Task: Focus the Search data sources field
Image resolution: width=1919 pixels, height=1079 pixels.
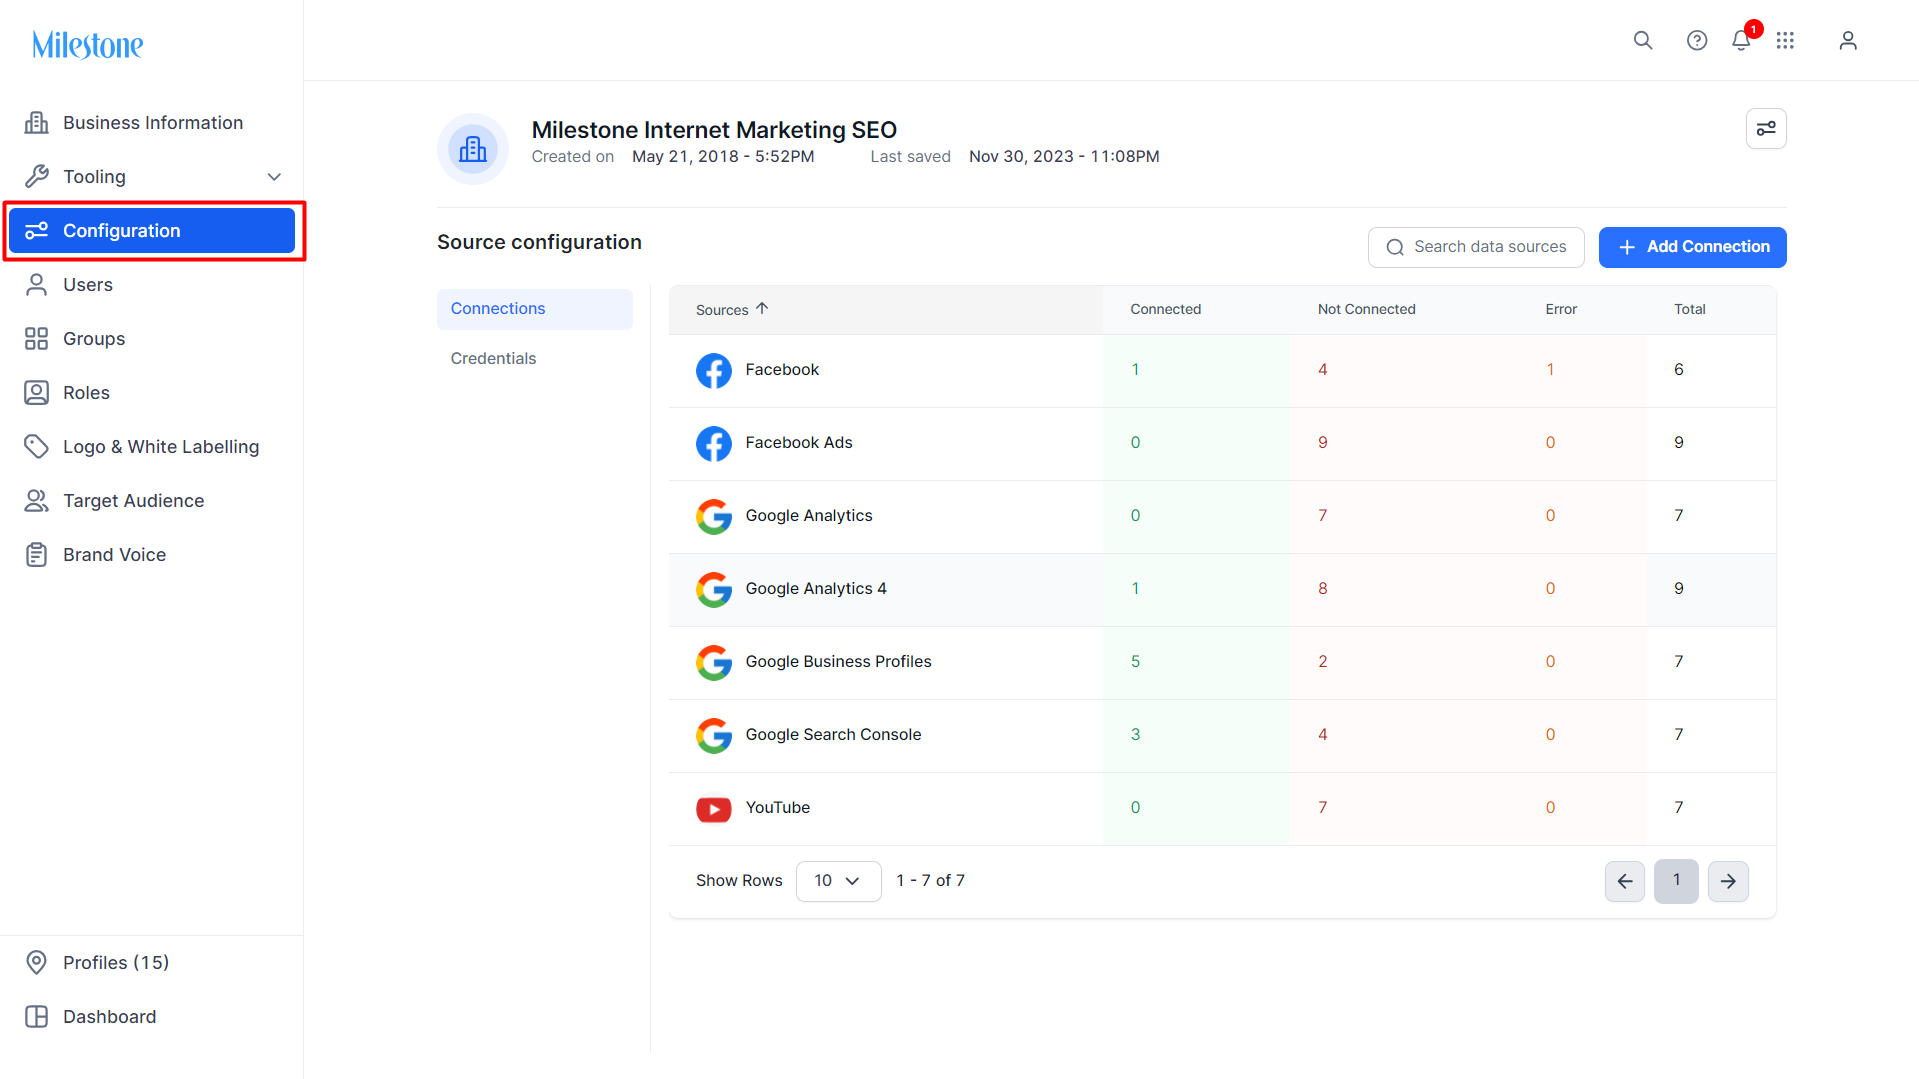Action: coord(1476,247)
